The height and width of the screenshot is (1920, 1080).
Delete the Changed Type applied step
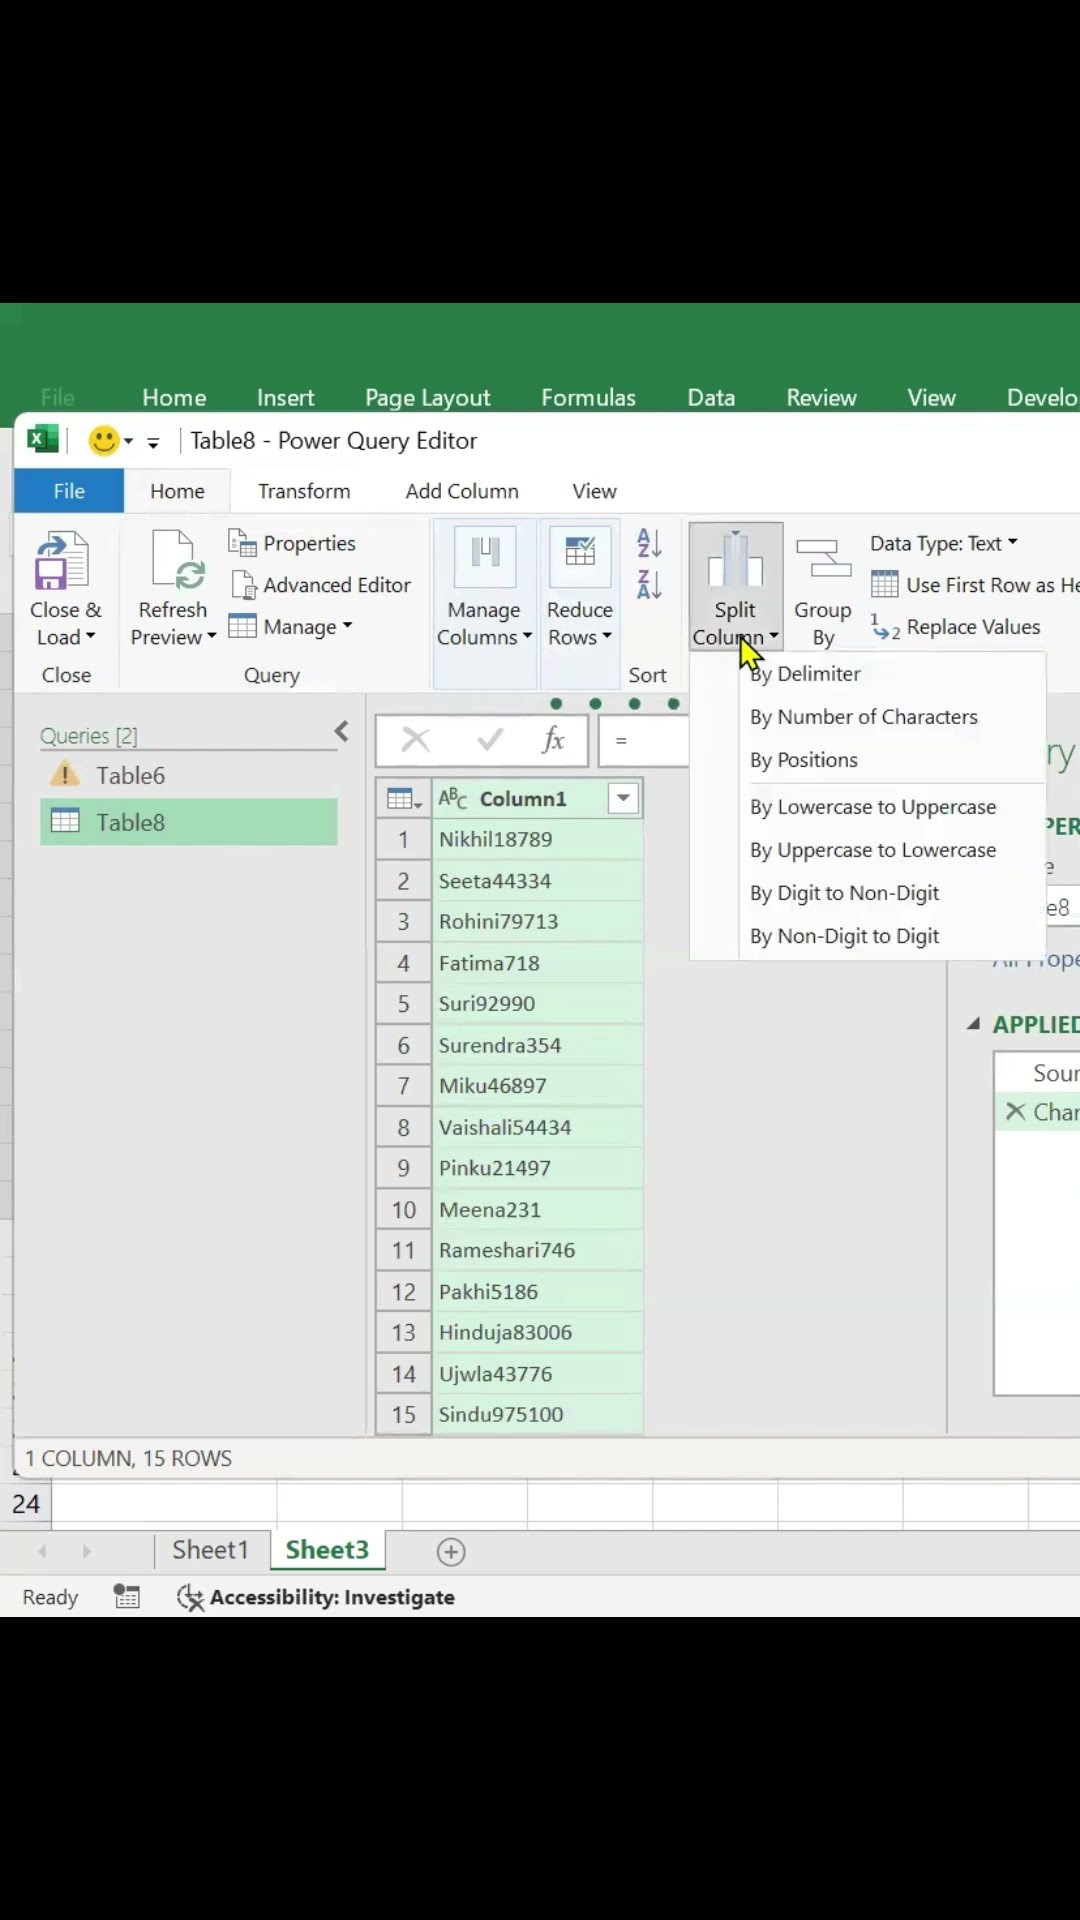[x=1015, y=1112]
